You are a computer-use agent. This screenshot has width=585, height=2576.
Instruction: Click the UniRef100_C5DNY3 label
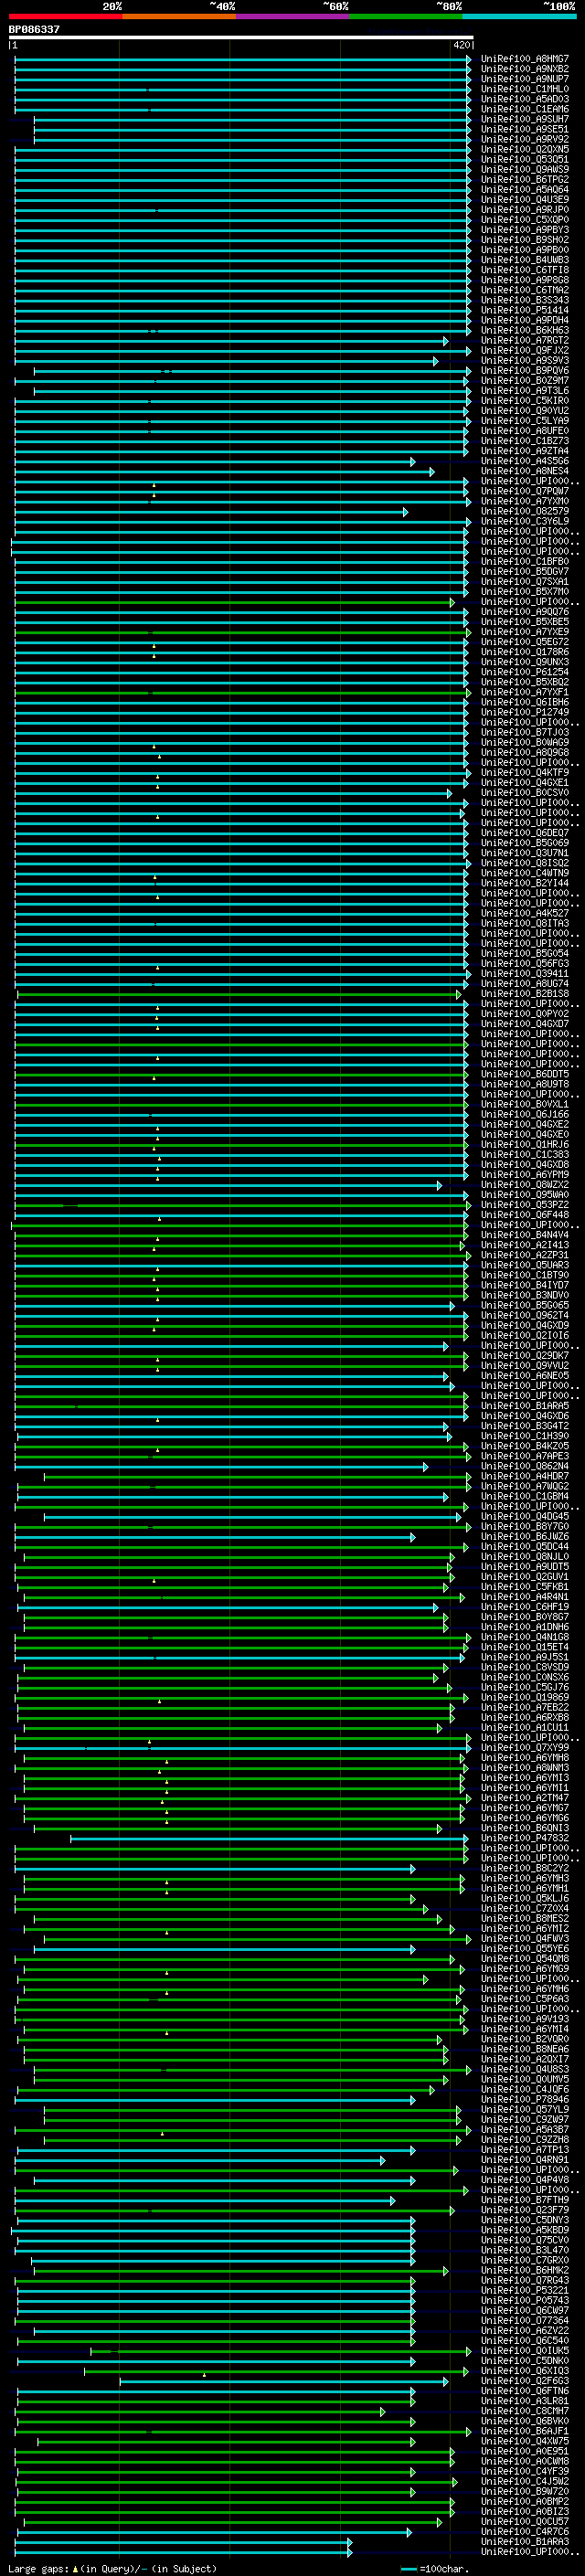coord(525,2219)
